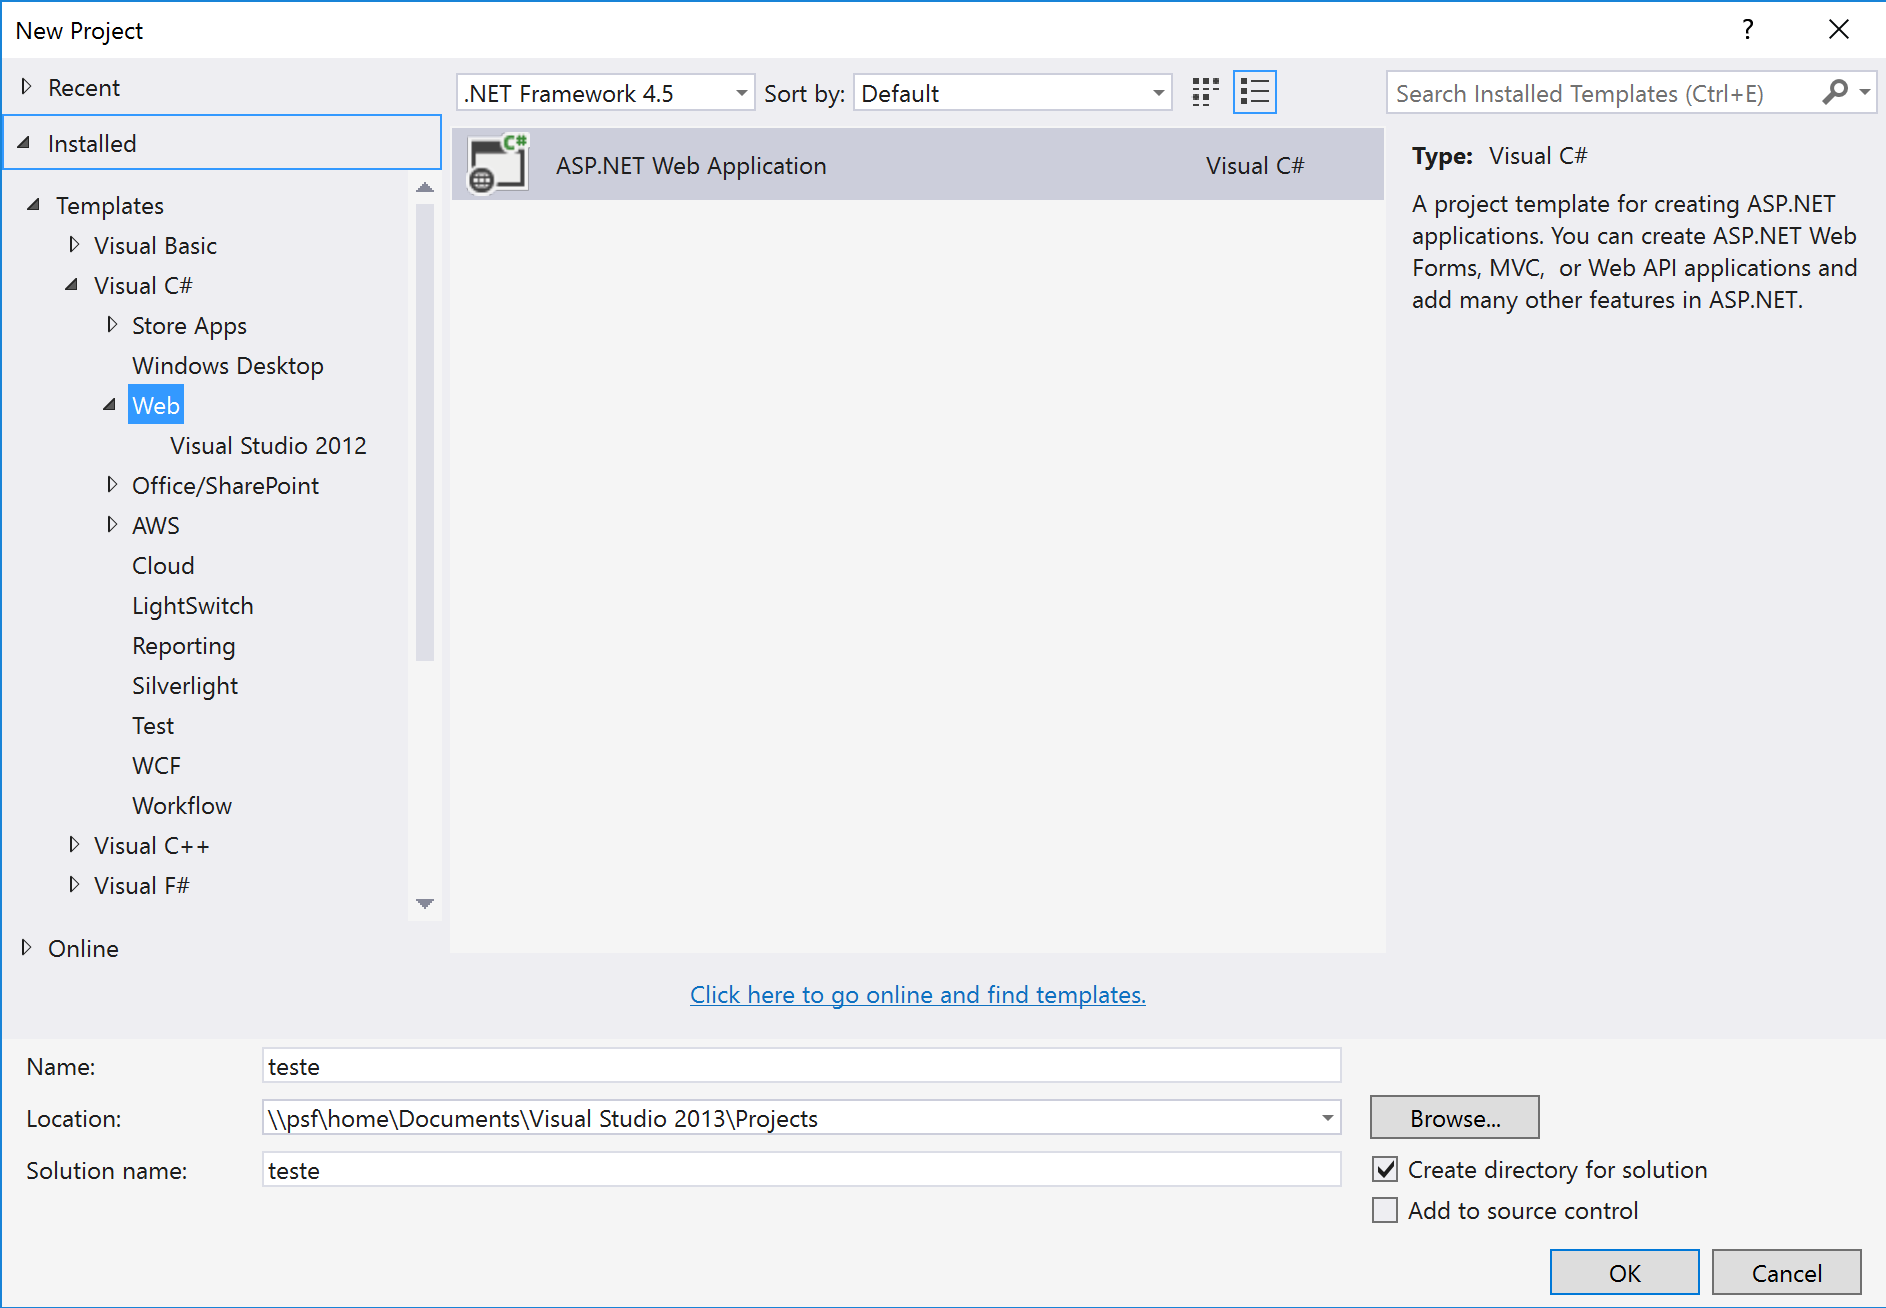
Task: Select the Reporting category
Action: 184,645
